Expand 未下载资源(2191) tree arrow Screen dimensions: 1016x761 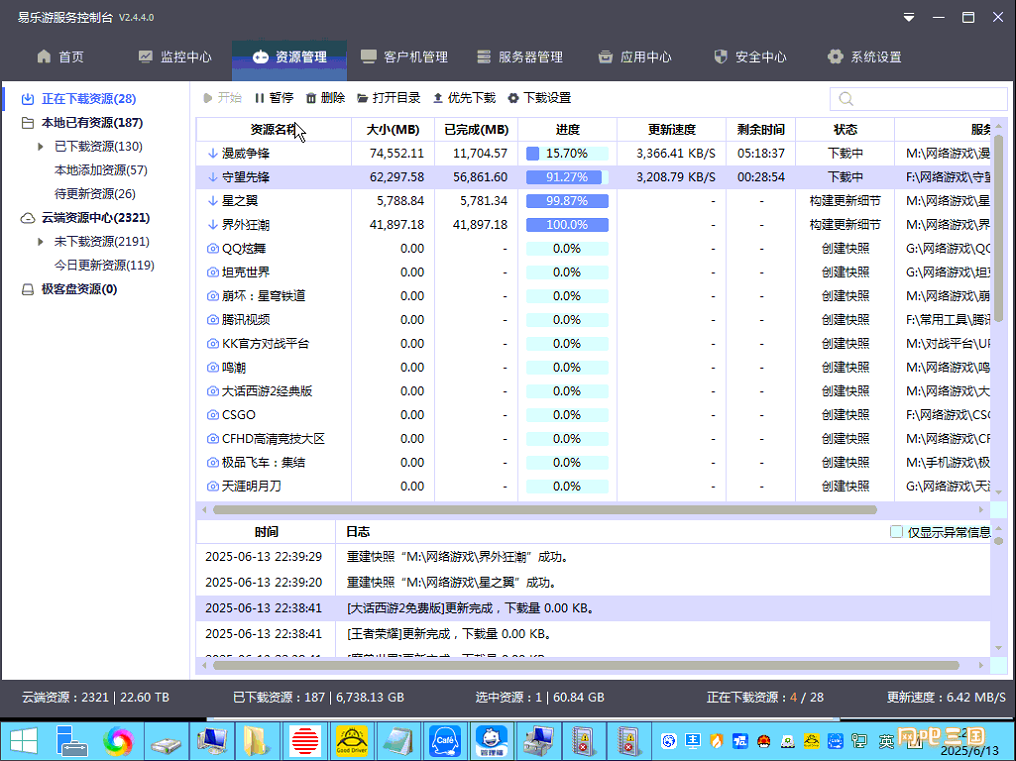[x=41, y=241]
